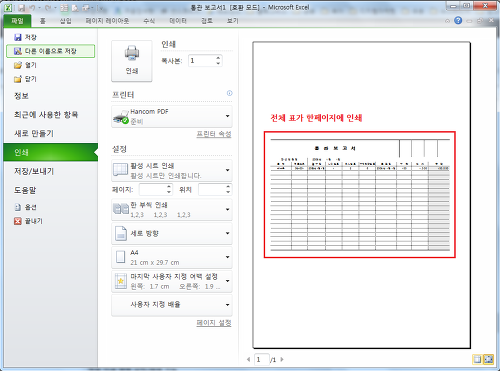The width and height of the screenshot is (500, 371).
Task: Increase copies with up spinner arrow
Action: (x=218, y=58)
